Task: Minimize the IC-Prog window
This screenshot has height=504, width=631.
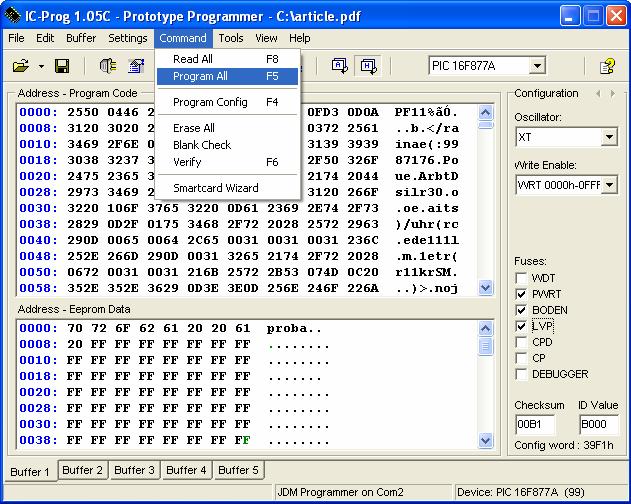Action: click(569, 17)
